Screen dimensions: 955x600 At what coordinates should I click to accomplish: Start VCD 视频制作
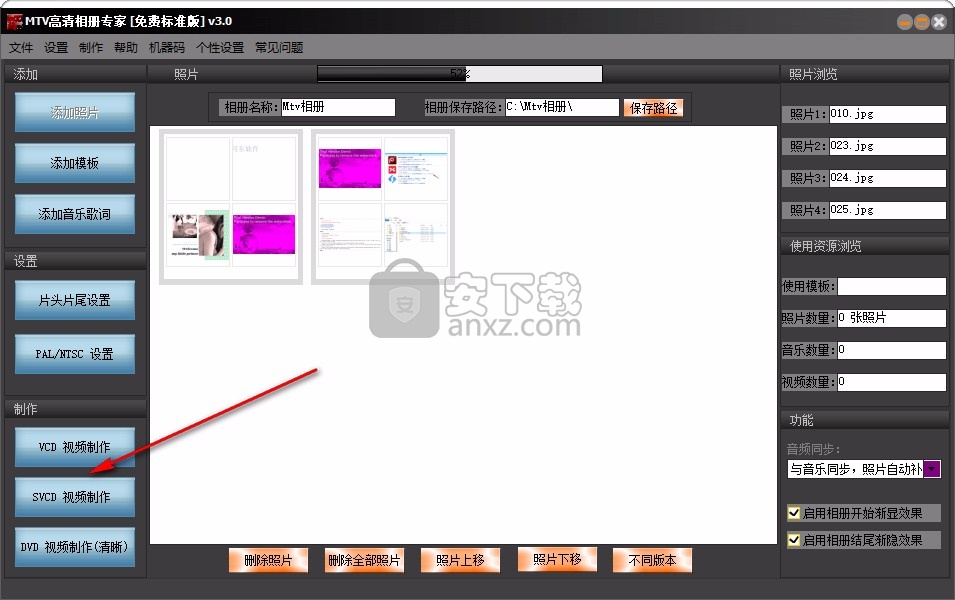pos(75,446)
